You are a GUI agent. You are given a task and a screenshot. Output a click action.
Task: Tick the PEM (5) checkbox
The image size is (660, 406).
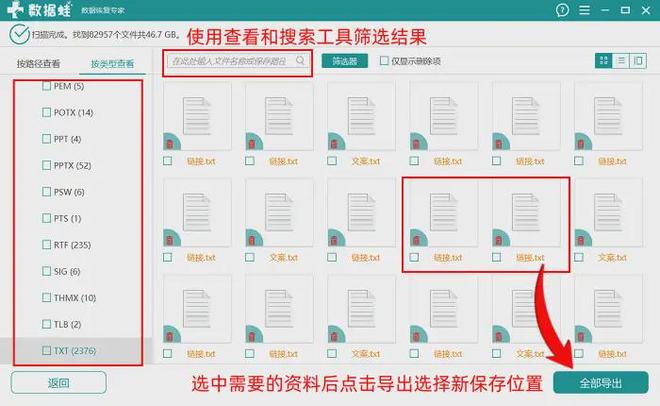point(47,86)
